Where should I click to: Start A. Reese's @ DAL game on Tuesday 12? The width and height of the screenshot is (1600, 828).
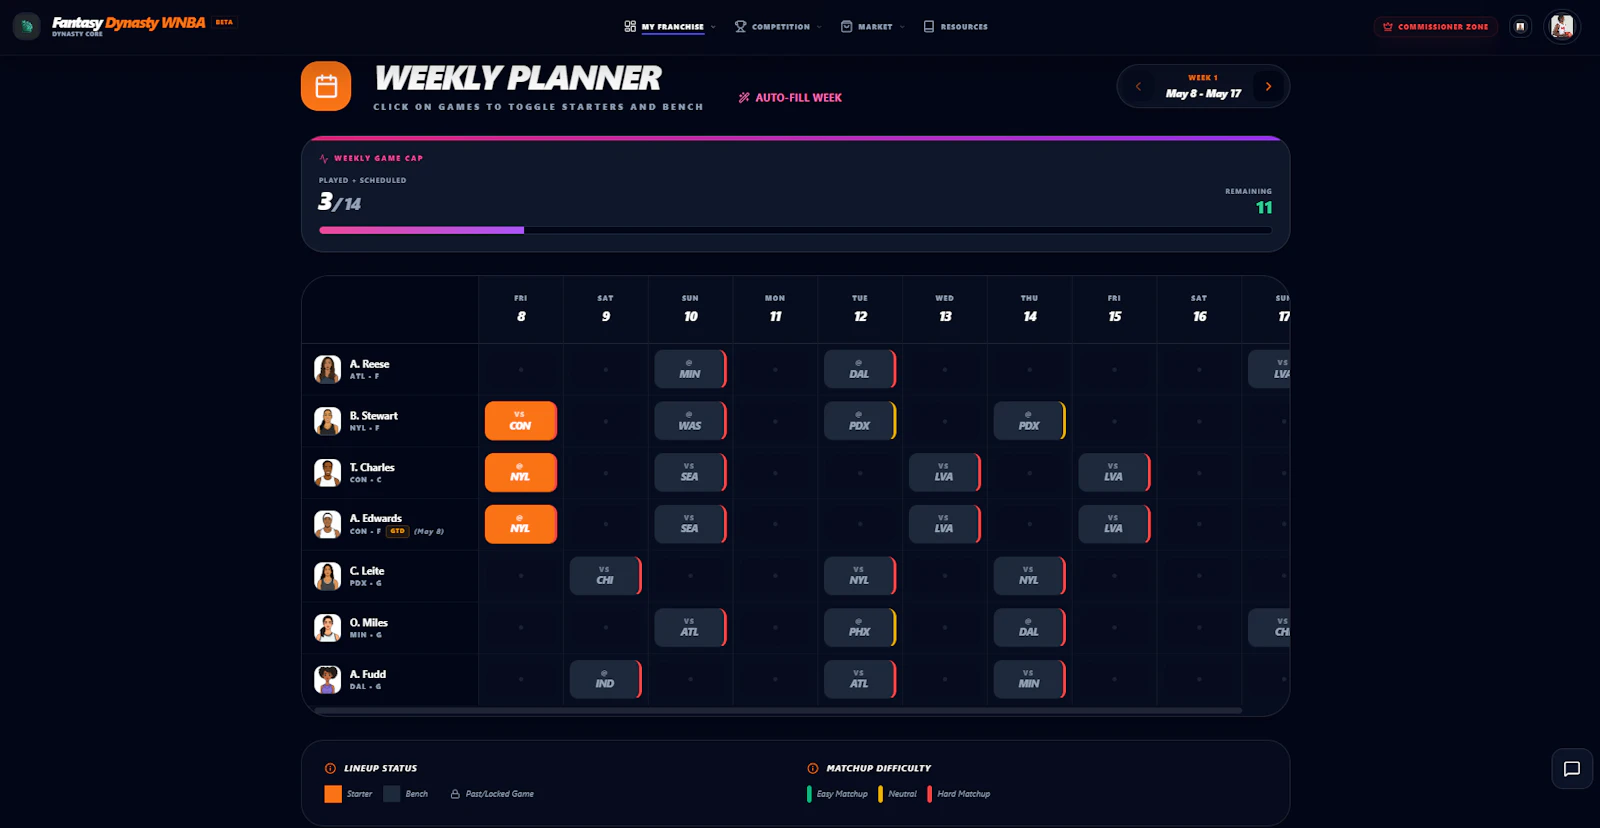[860, 369]
